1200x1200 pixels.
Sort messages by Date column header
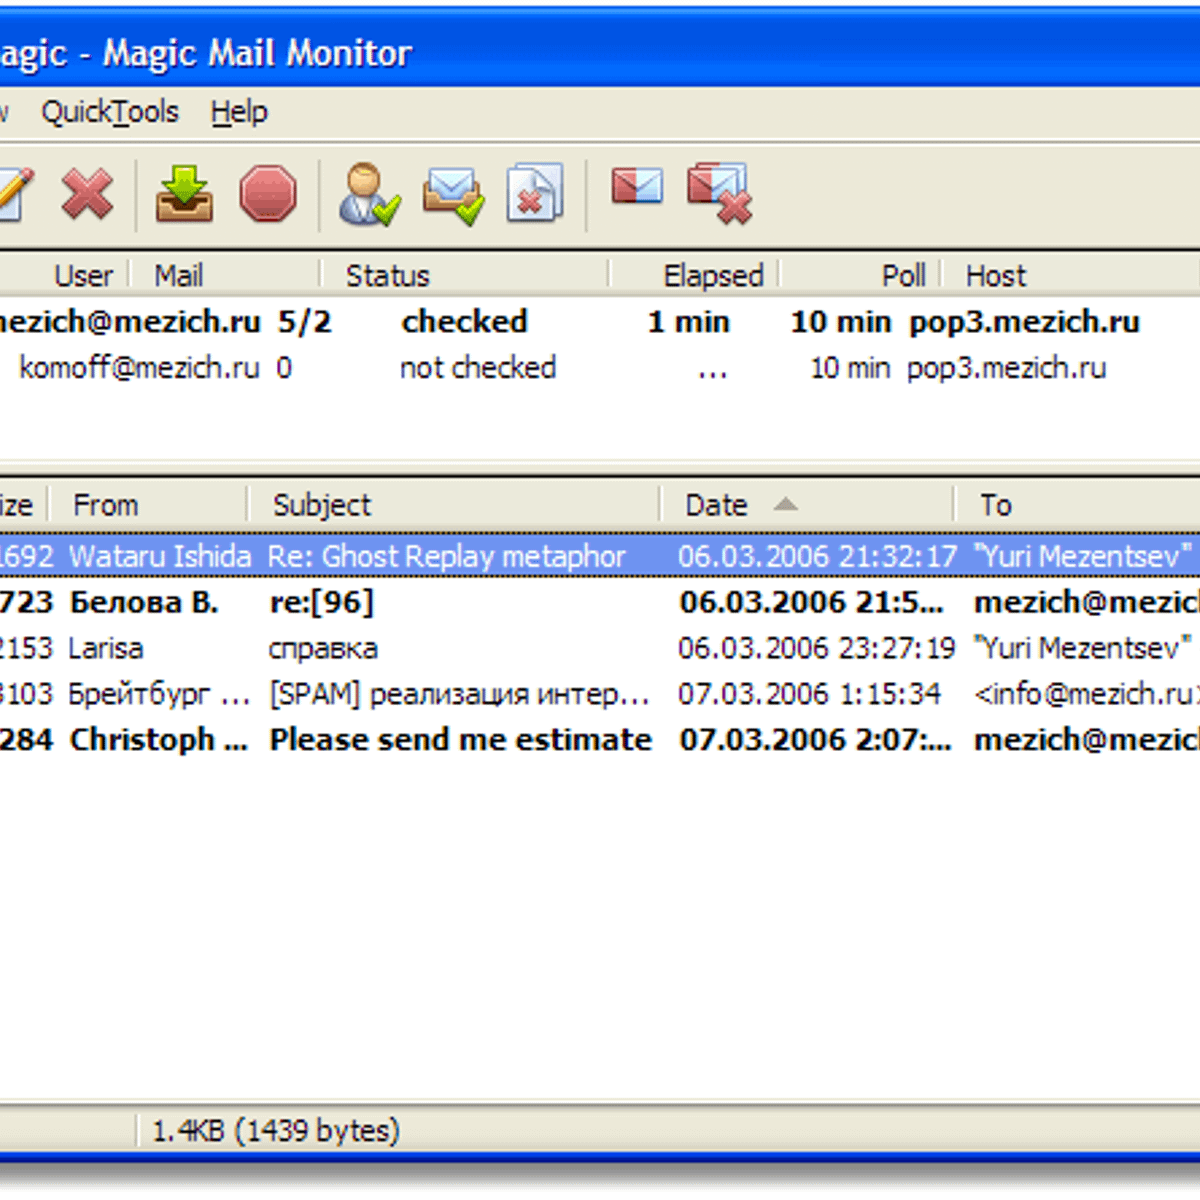pyautogui.click(x=716, y=505)
